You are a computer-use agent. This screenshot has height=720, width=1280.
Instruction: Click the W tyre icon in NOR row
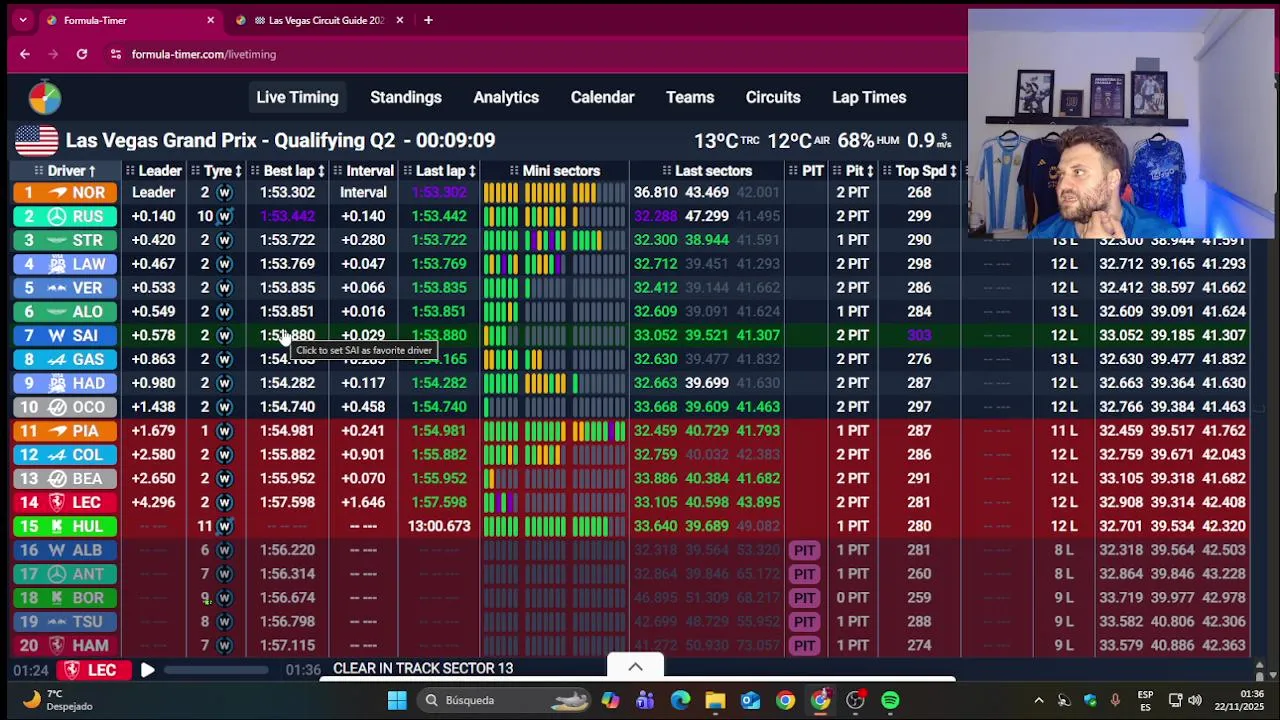[224, 193]
